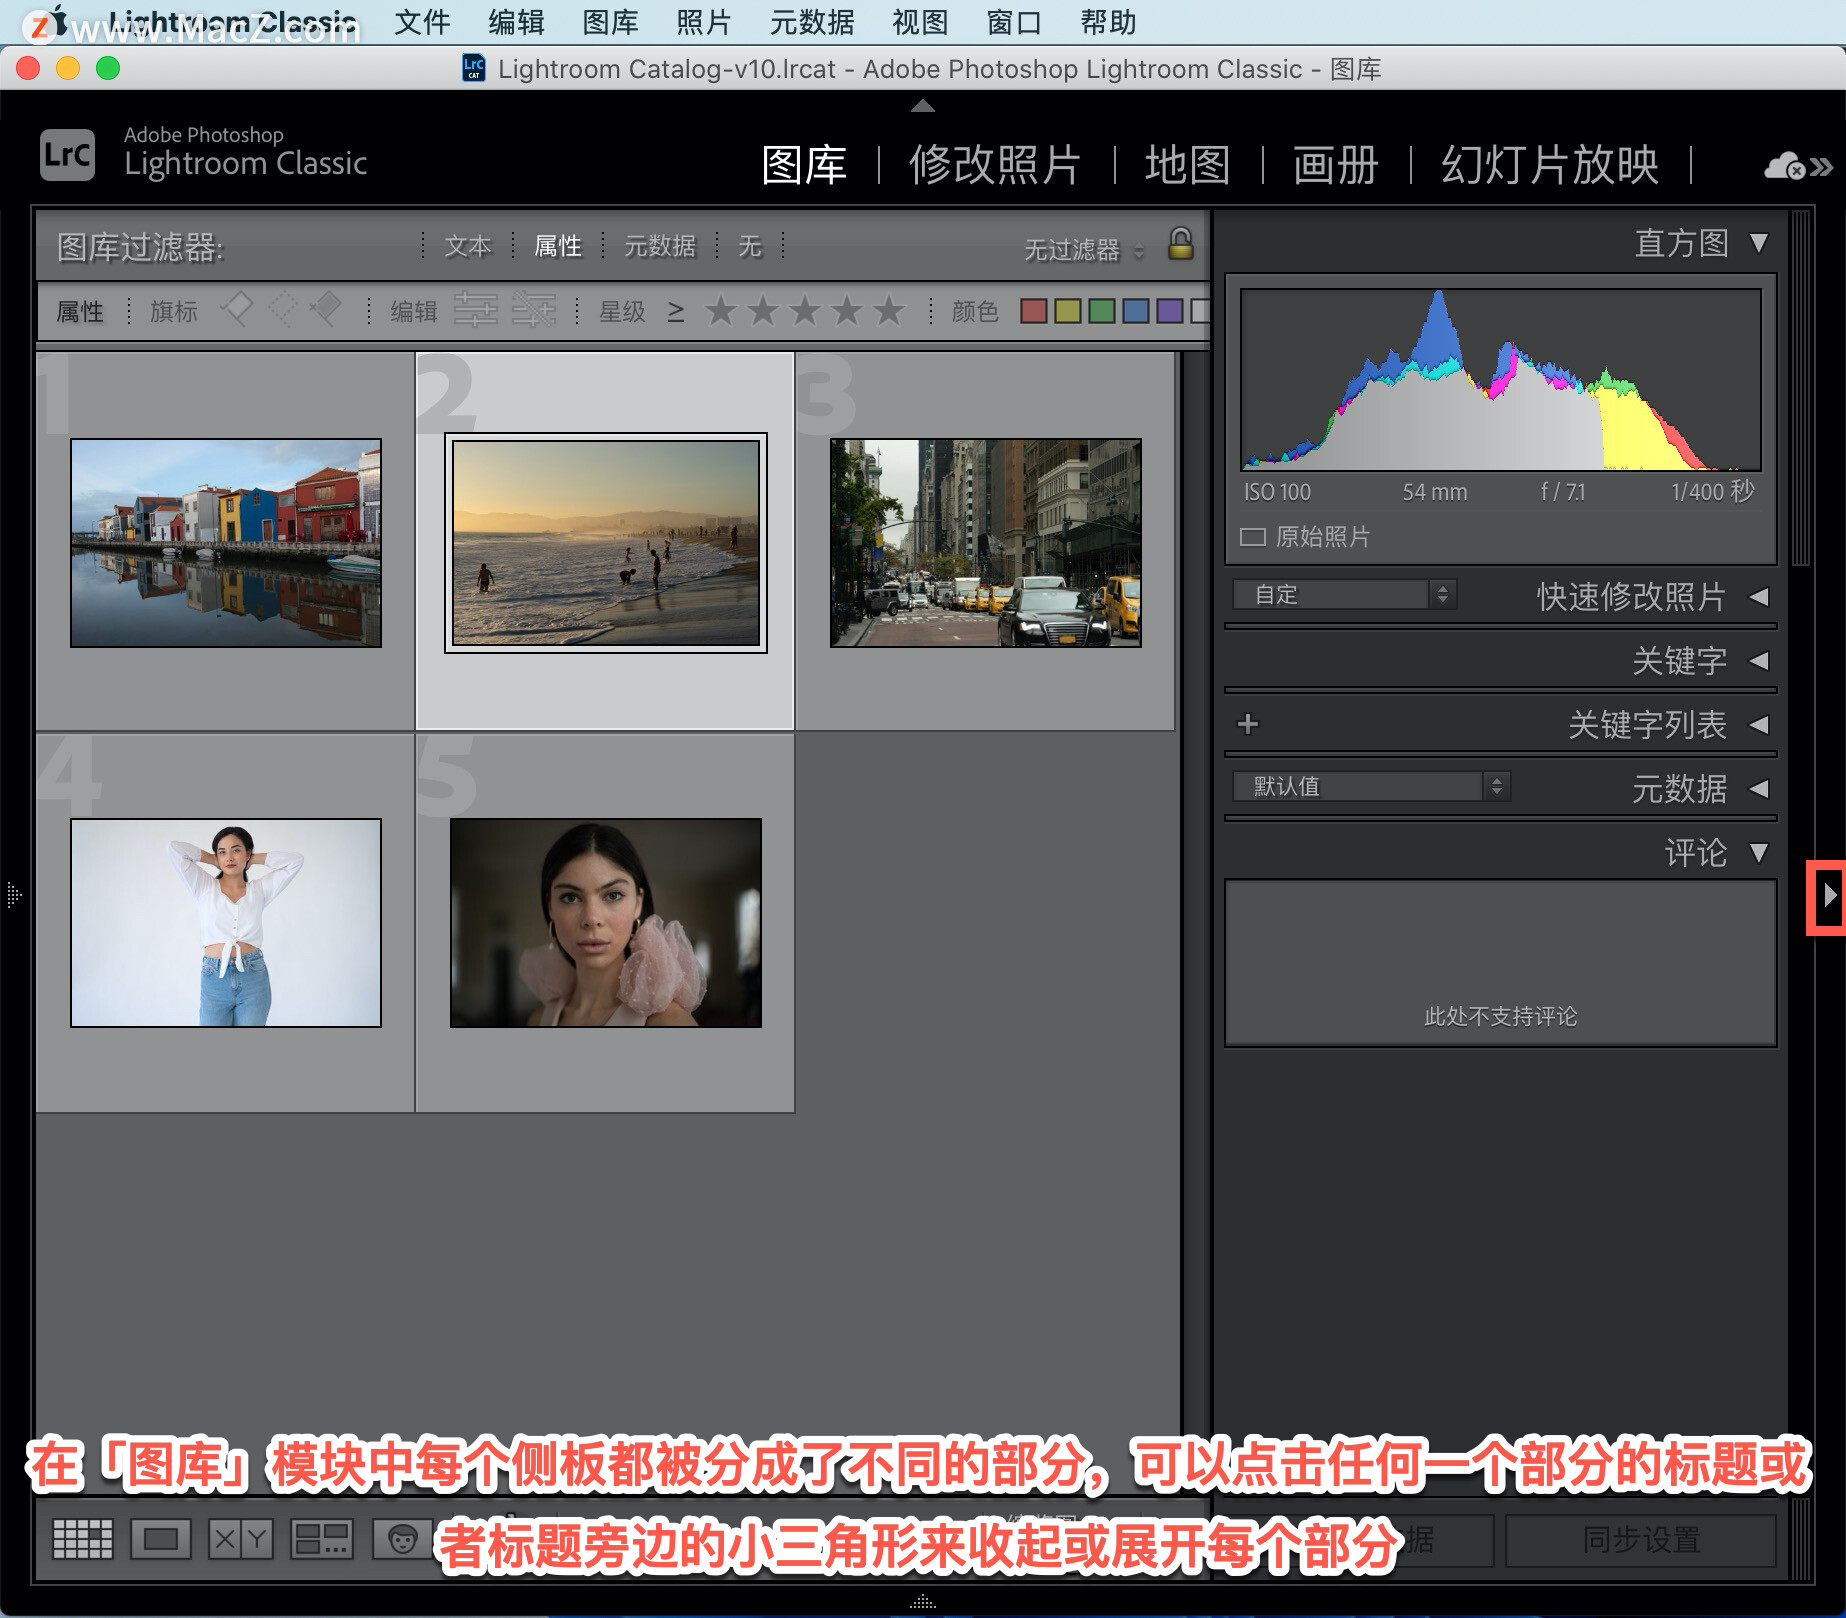The height and width of the screenshot is (1618, 1846).
Task: Switch to the 地图 module
Action: (x=1187, y=165)
